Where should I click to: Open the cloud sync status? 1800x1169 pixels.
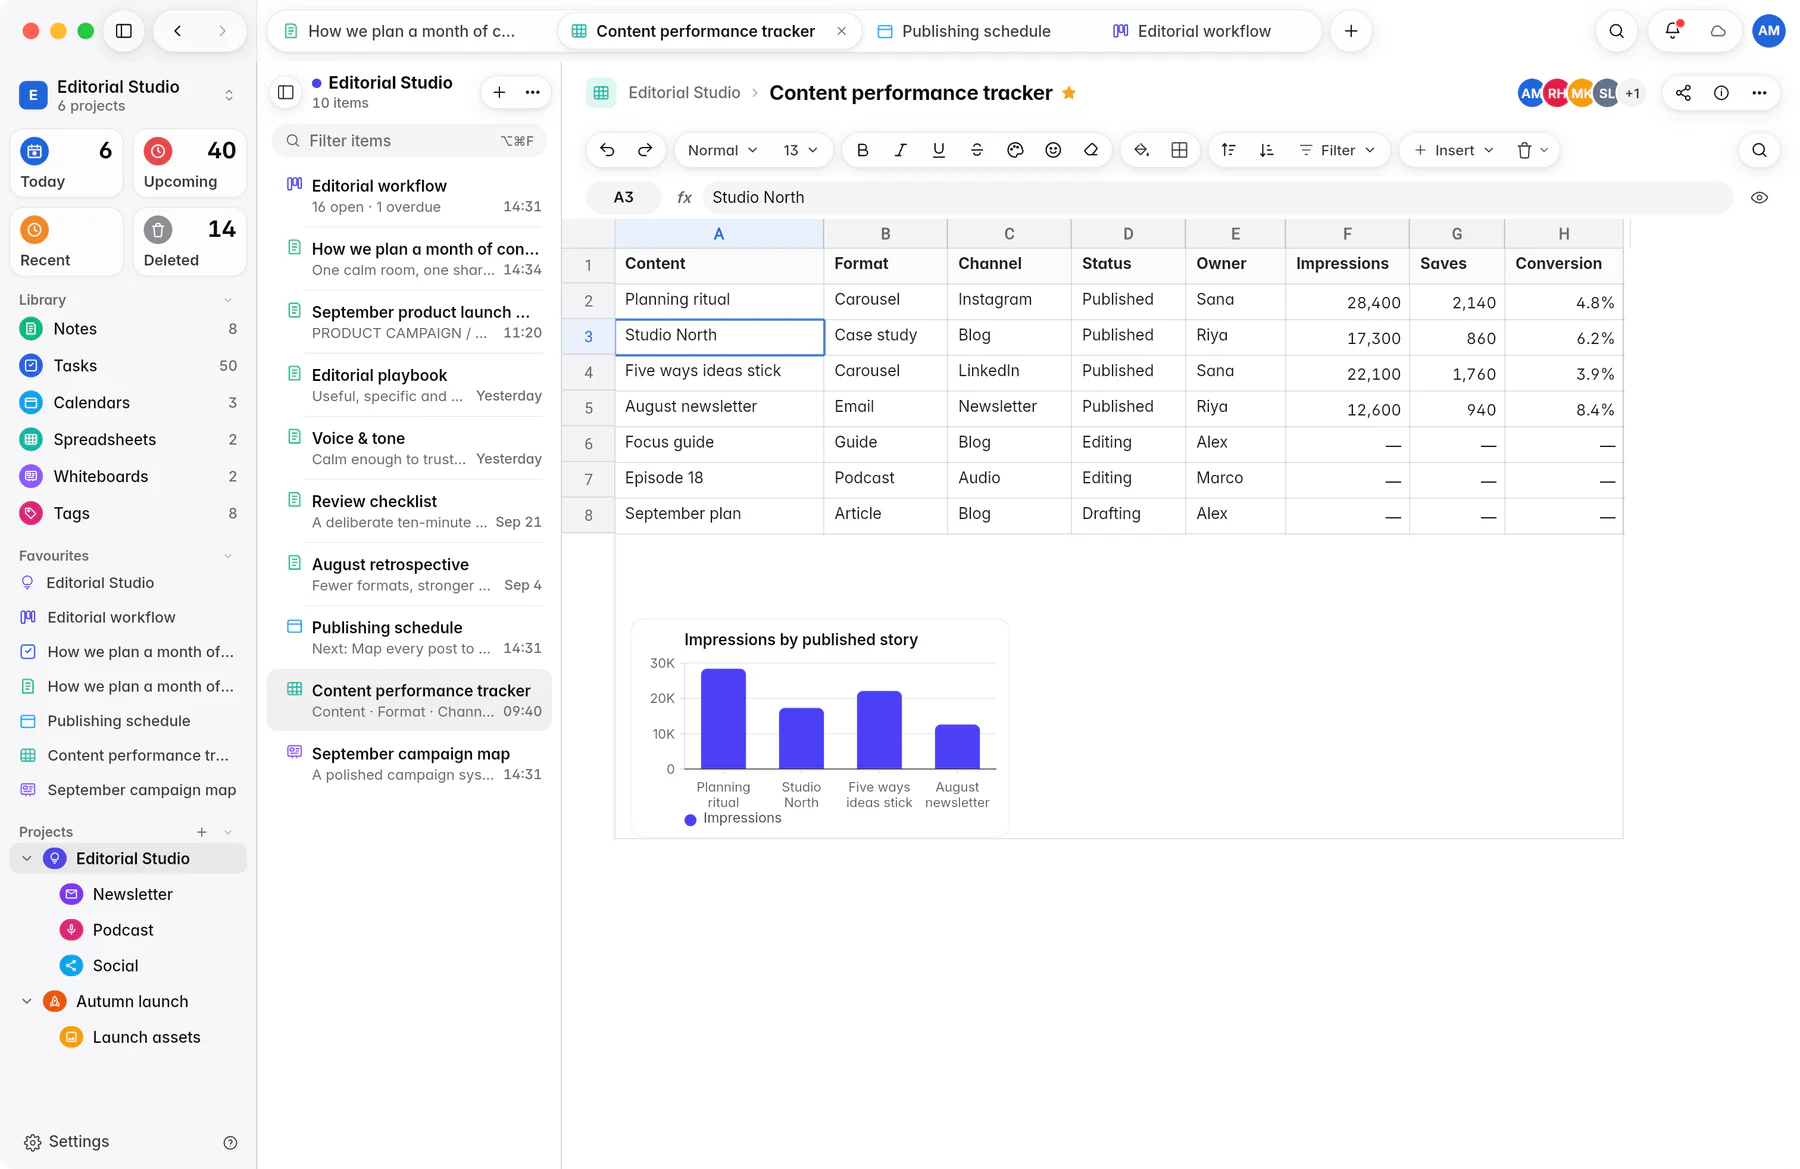[1718, 31]
